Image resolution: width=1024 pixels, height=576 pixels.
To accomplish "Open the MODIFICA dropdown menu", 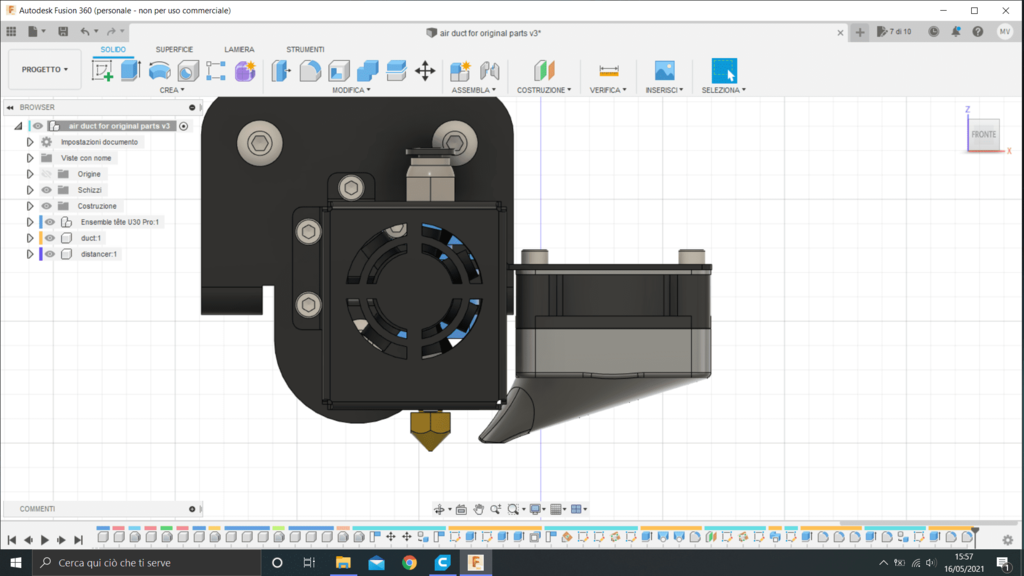I will coord(351,90).
